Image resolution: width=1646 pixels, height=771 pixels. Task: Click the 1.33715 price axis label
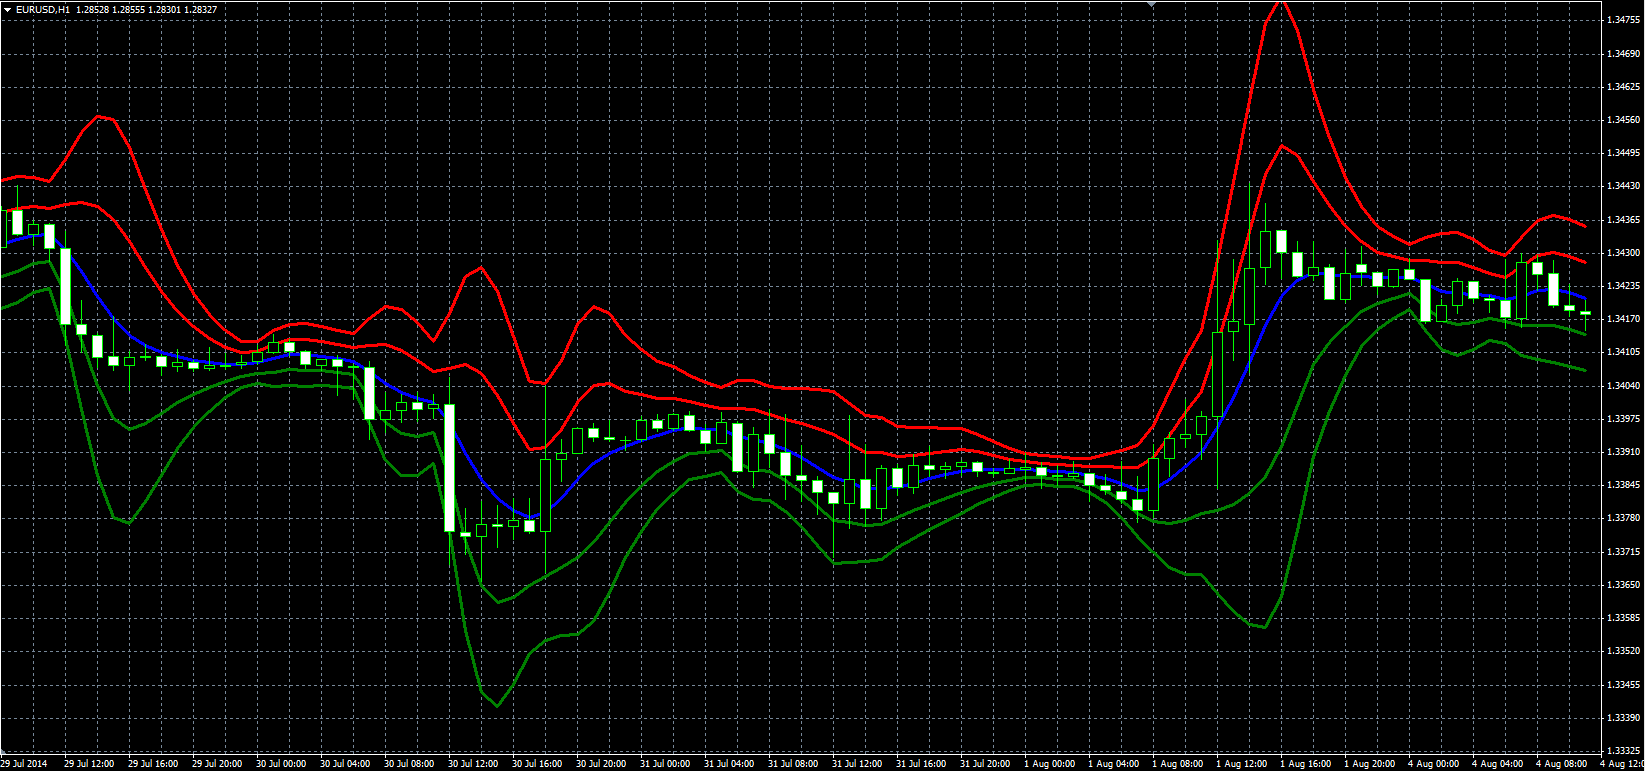(1624, 552)
